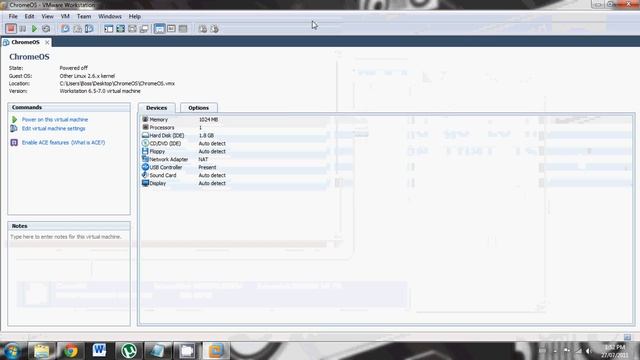Click the green Power On toolbar icon
The height and width of the screenshot is (360, 640).
click(34, 29)
